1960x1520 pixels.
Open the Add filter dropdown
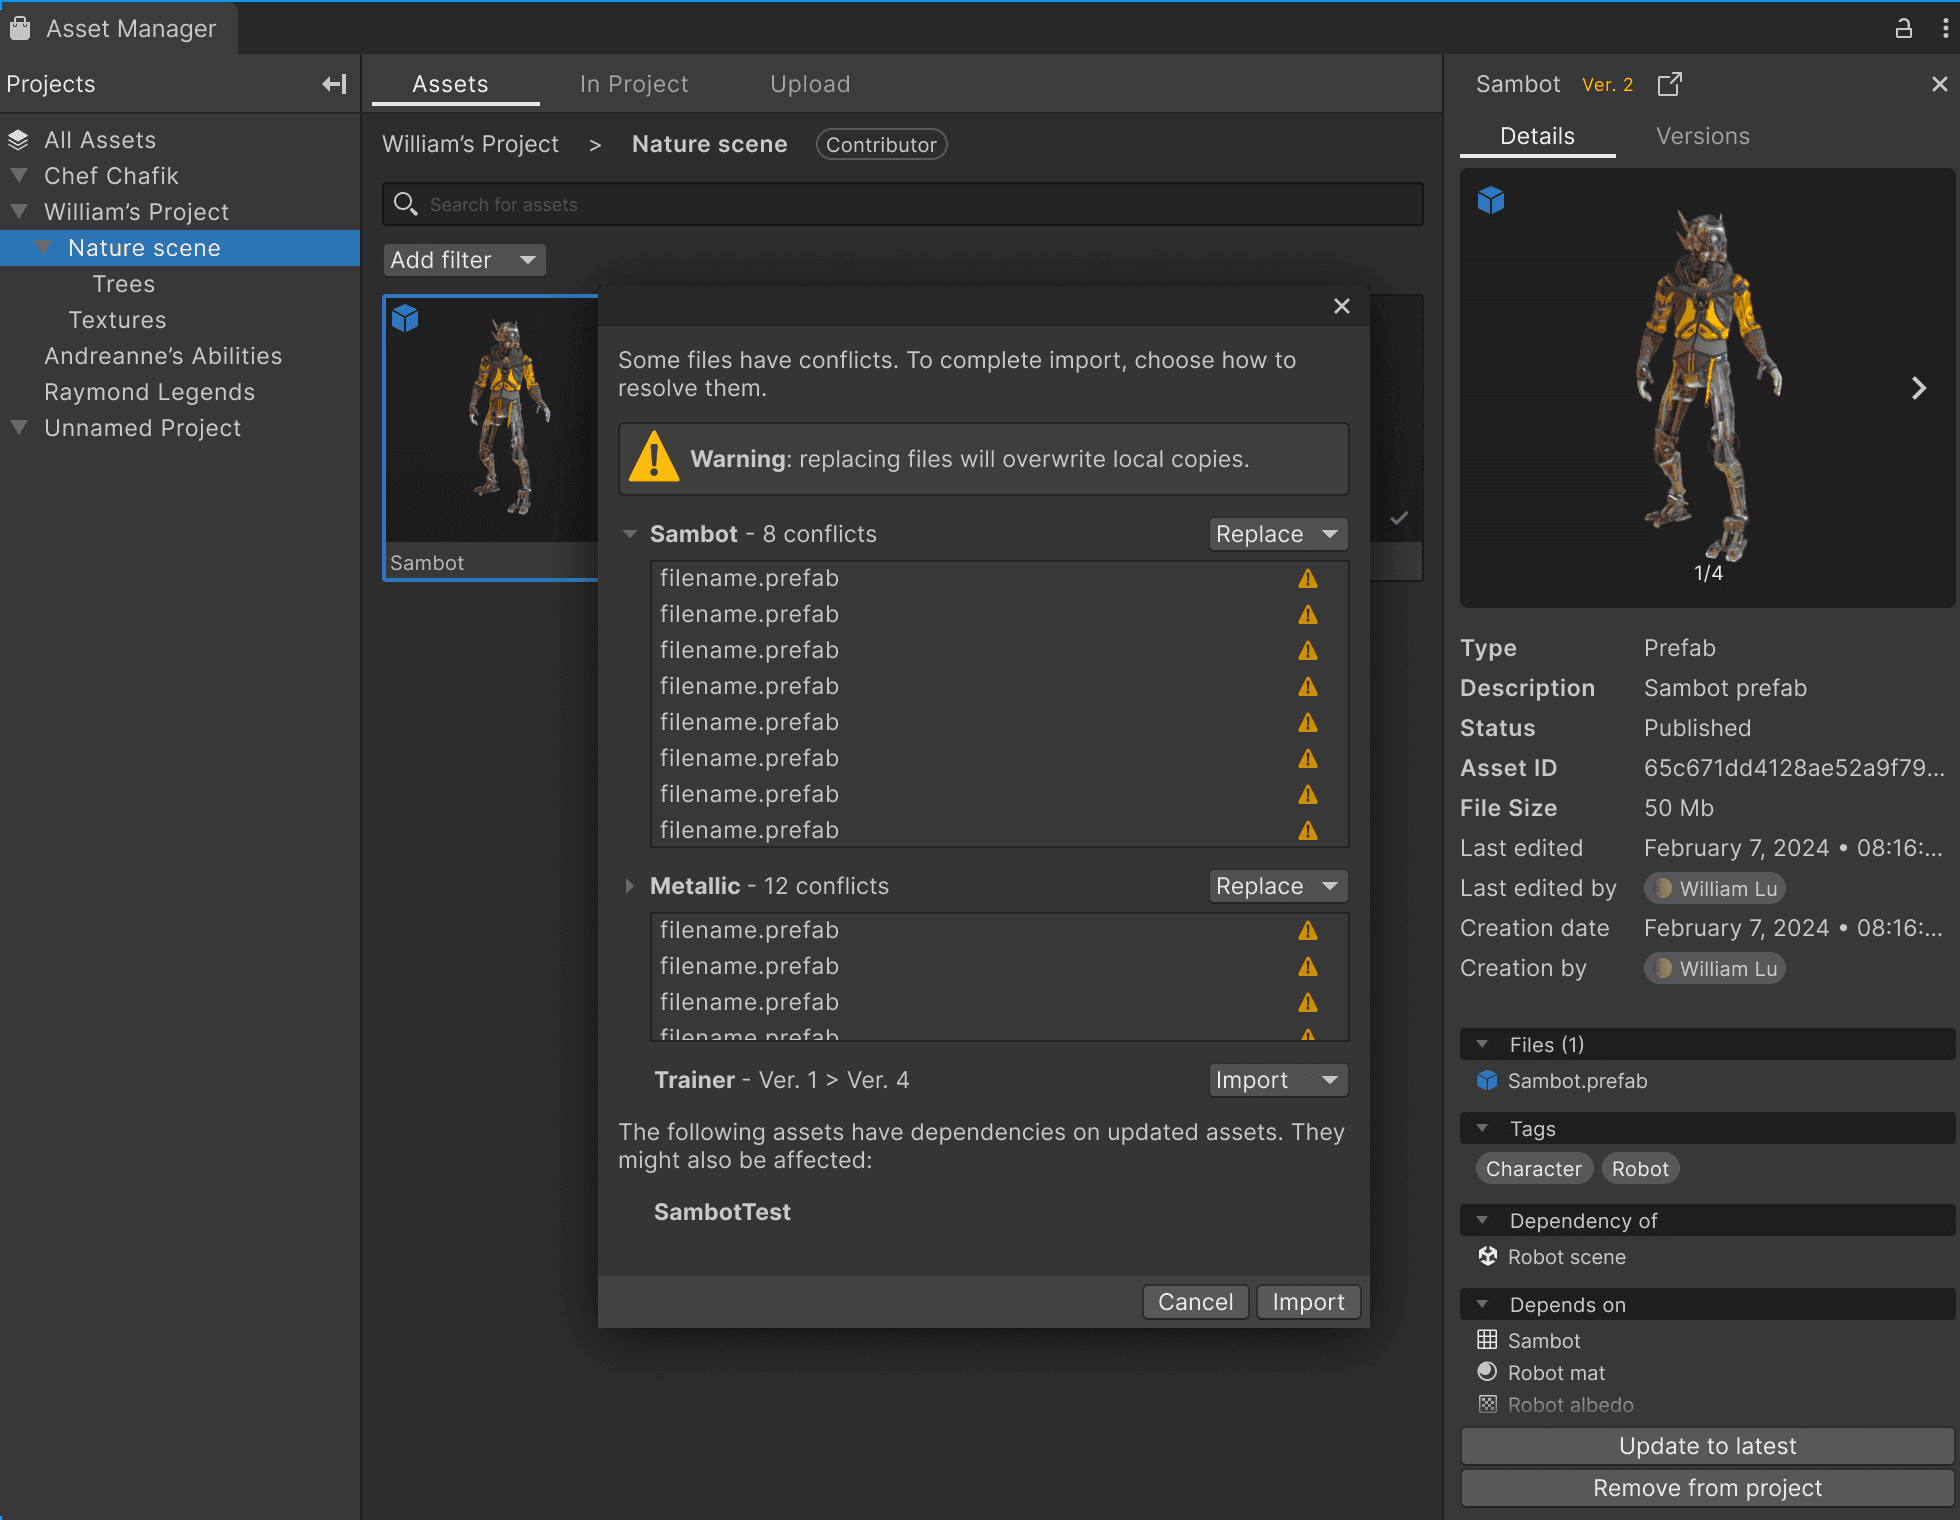click(x=463, y=259)
